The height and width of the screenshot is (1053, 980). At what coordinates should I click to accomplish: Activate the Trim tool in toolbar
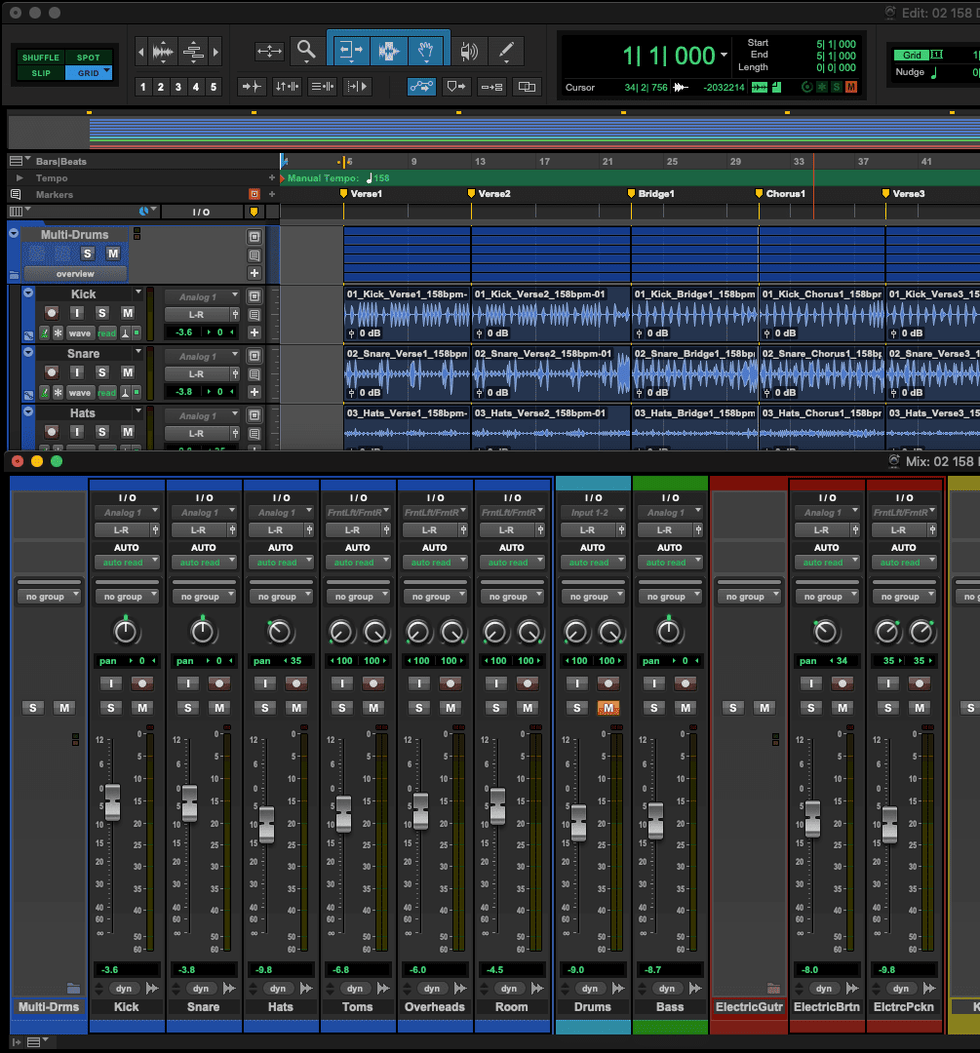click(x=350, y=51)
